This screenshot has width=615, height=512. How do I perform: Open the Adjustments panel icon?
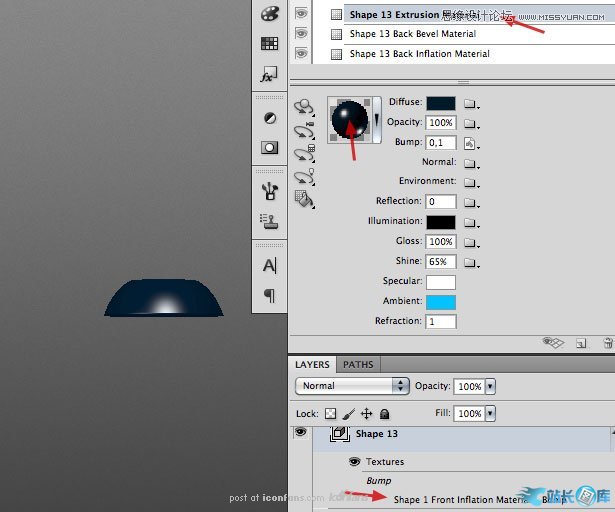(269, 118)
